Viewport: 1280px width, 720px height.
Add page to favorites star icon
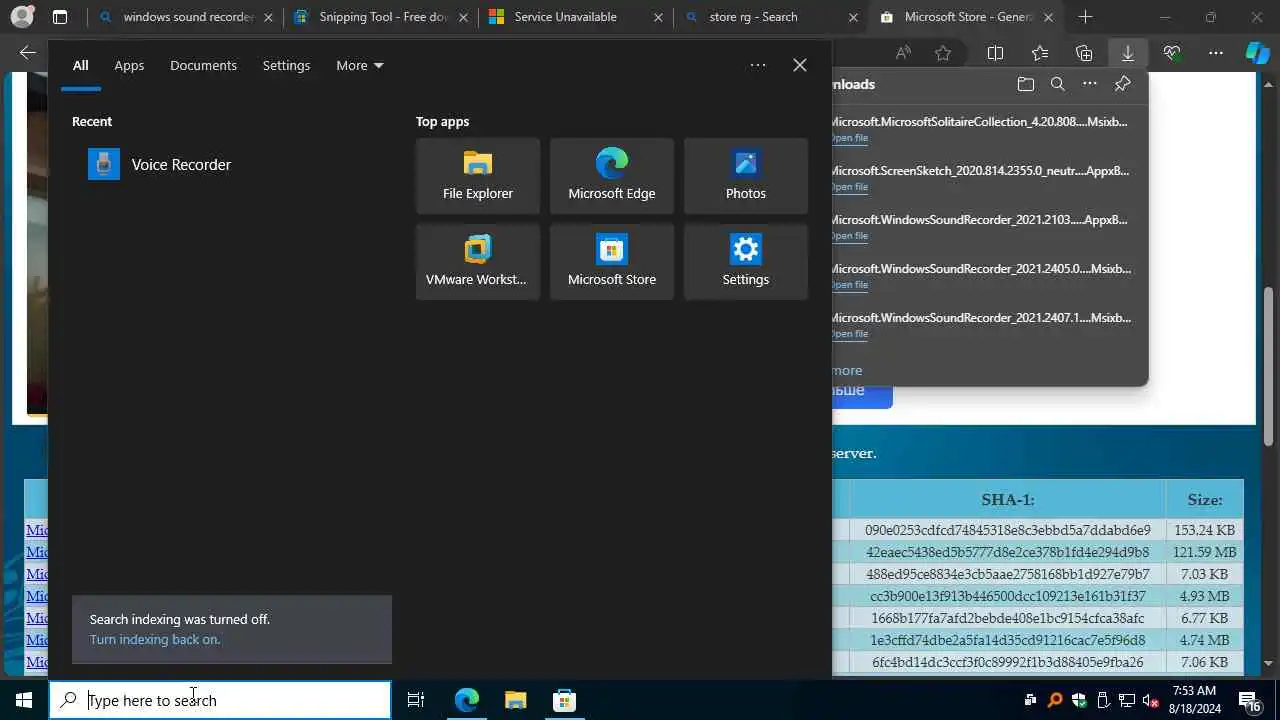coord(943,53)
